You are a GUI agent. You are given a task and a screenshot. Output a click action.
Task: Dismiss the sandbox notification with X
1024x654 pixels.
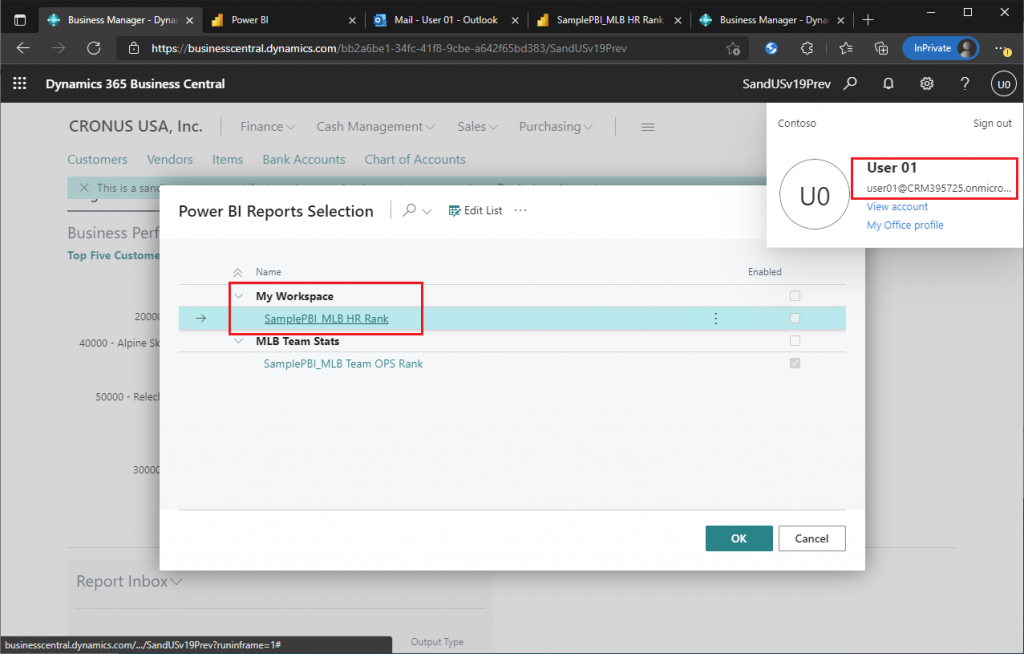[84, 188]
